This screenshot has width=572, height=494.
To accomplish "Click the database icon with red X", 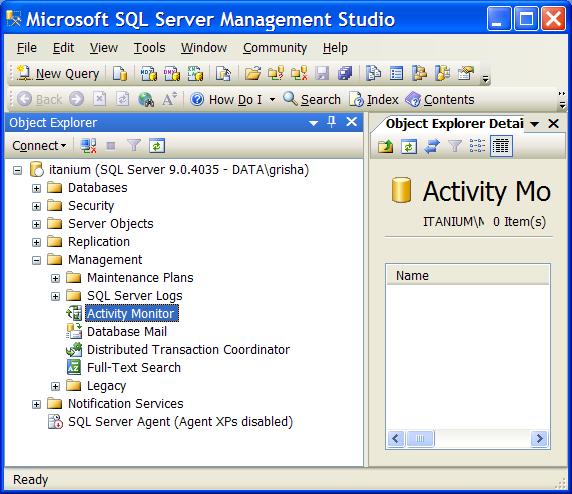I will [x=299, y=73].
